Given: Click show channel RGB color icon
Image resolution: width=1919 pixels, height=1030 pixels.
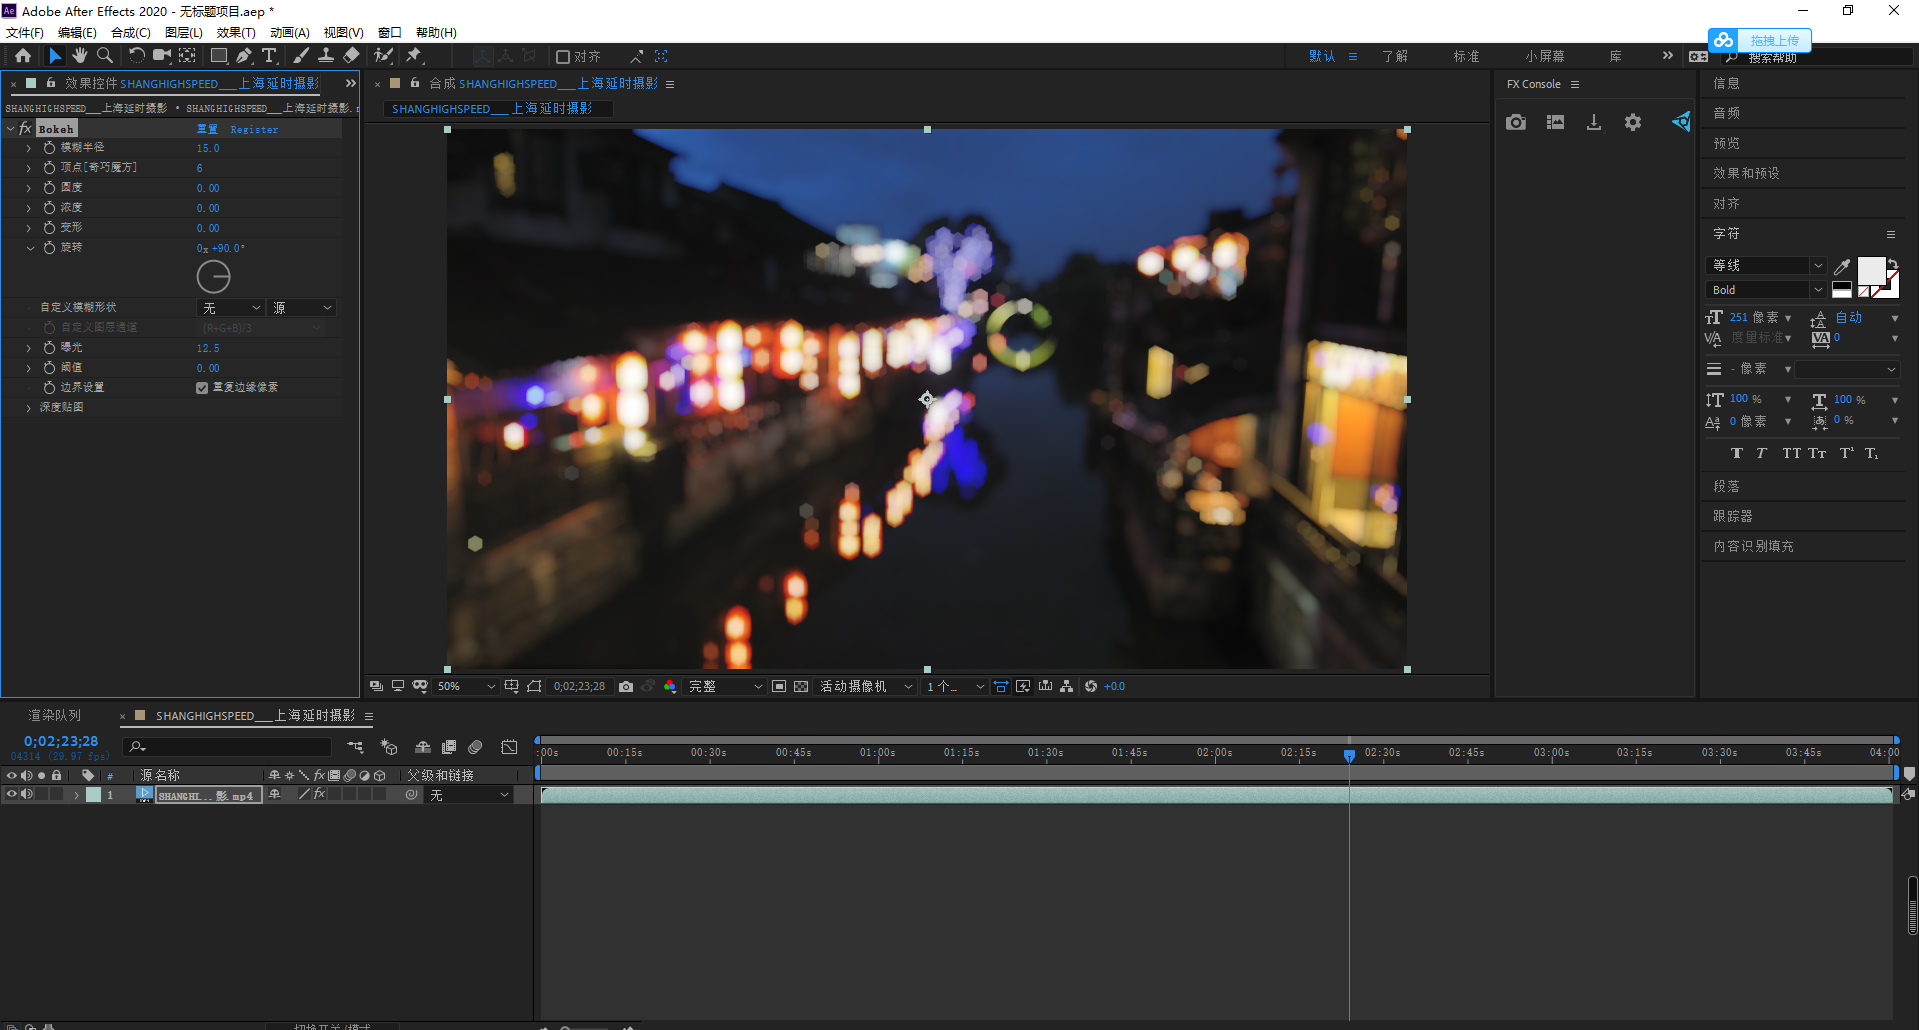Looking at the screenshot, I should click(670, 686).
